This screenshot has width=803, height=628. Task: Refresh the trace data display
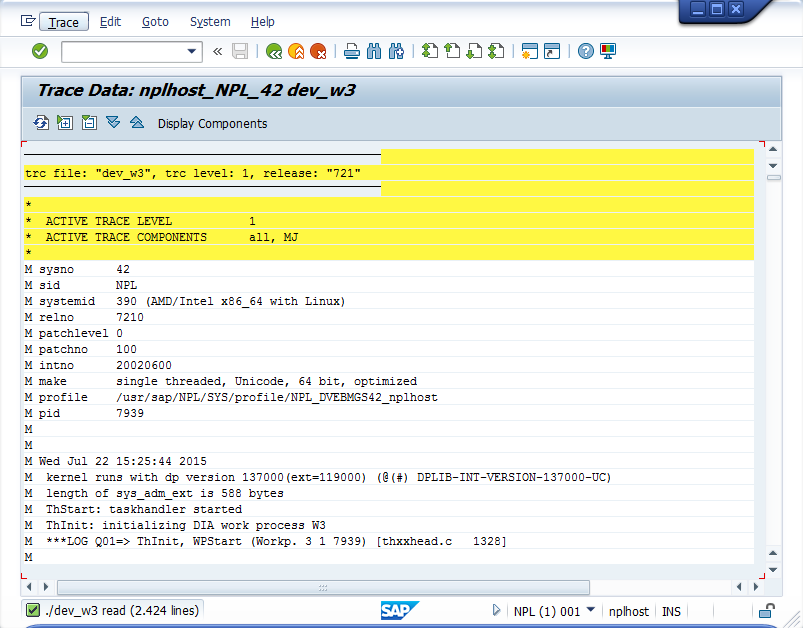(41, 123)
